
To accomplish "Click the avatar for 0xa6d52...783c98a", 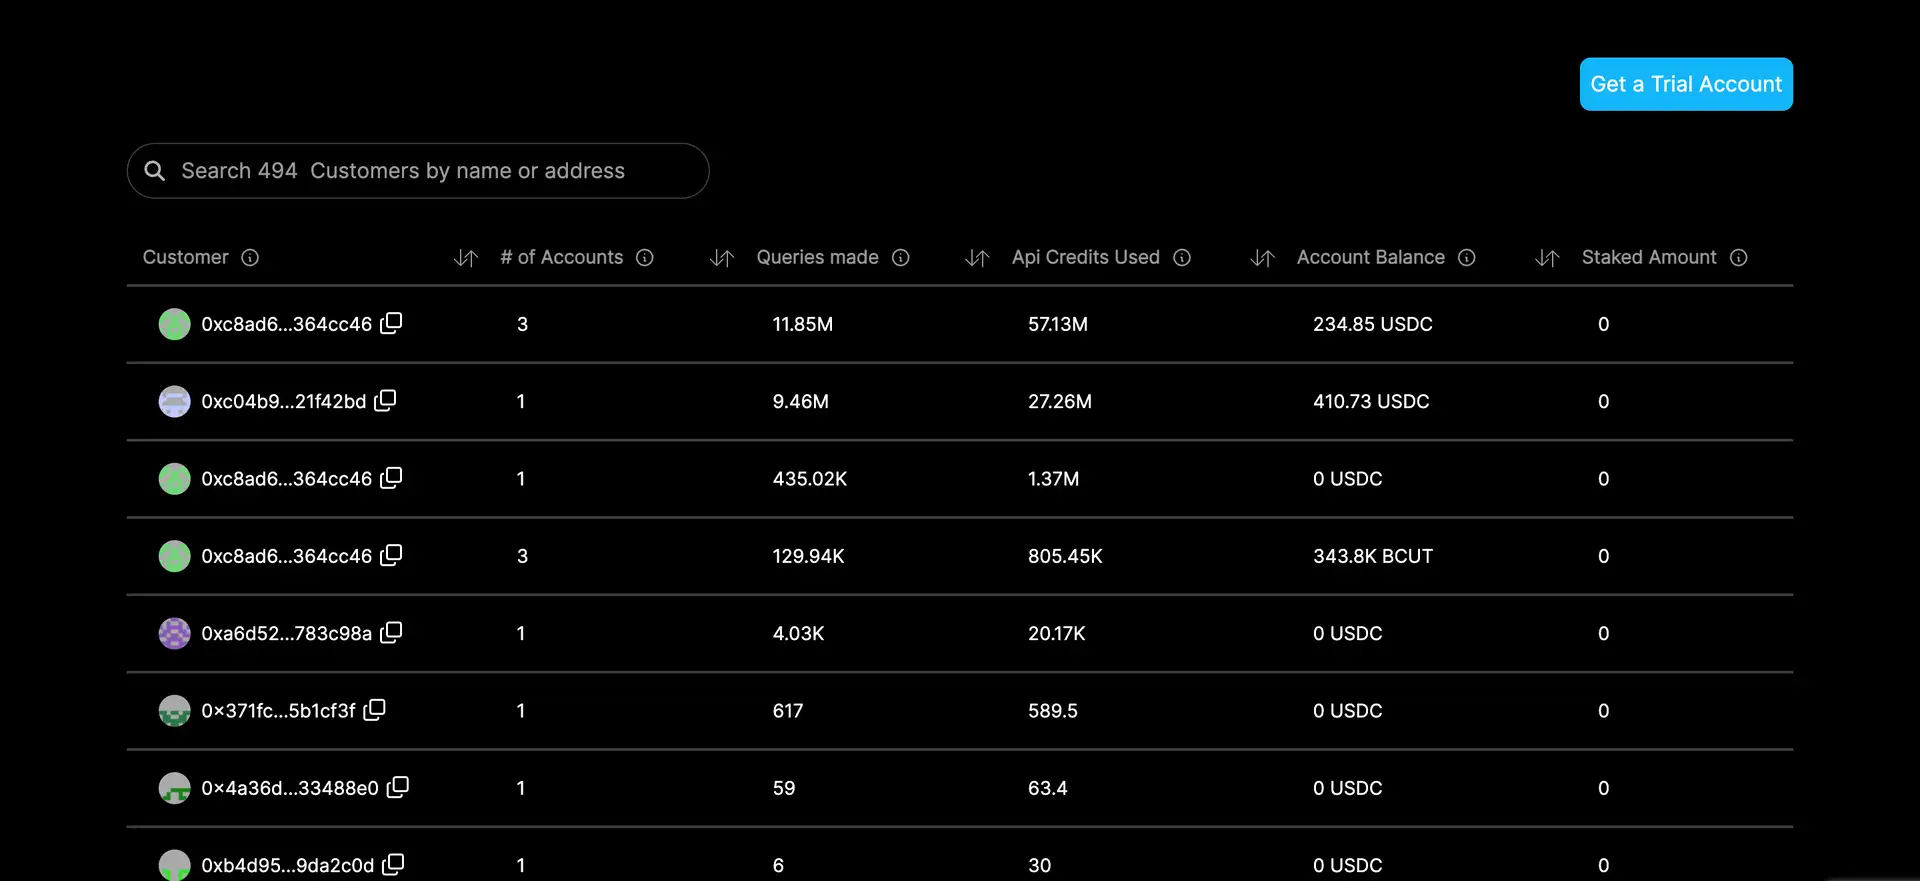I will pos(175,634).
